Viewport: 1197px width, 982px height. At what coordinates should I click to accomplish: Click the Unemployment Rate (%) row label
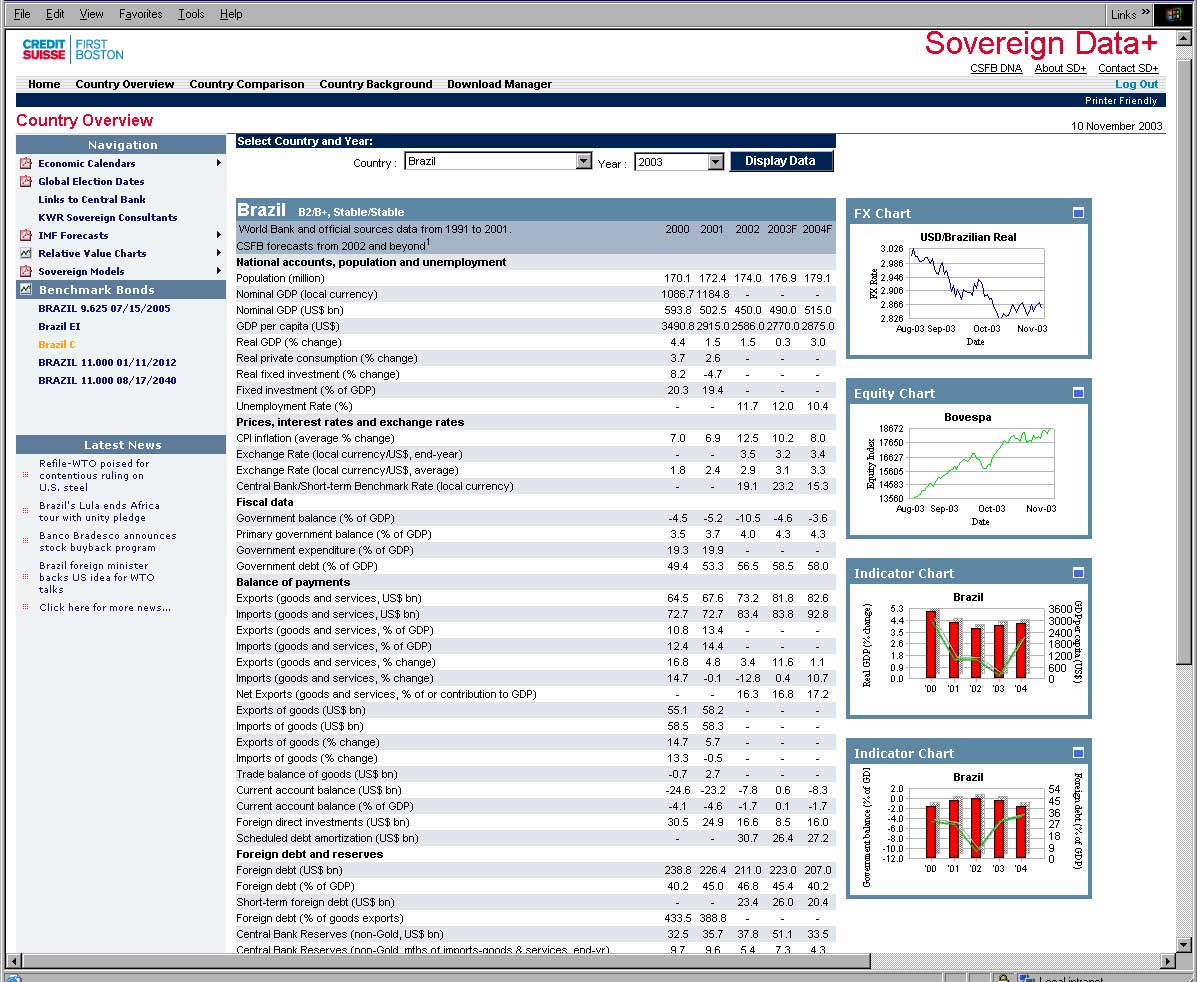point(294,406)
